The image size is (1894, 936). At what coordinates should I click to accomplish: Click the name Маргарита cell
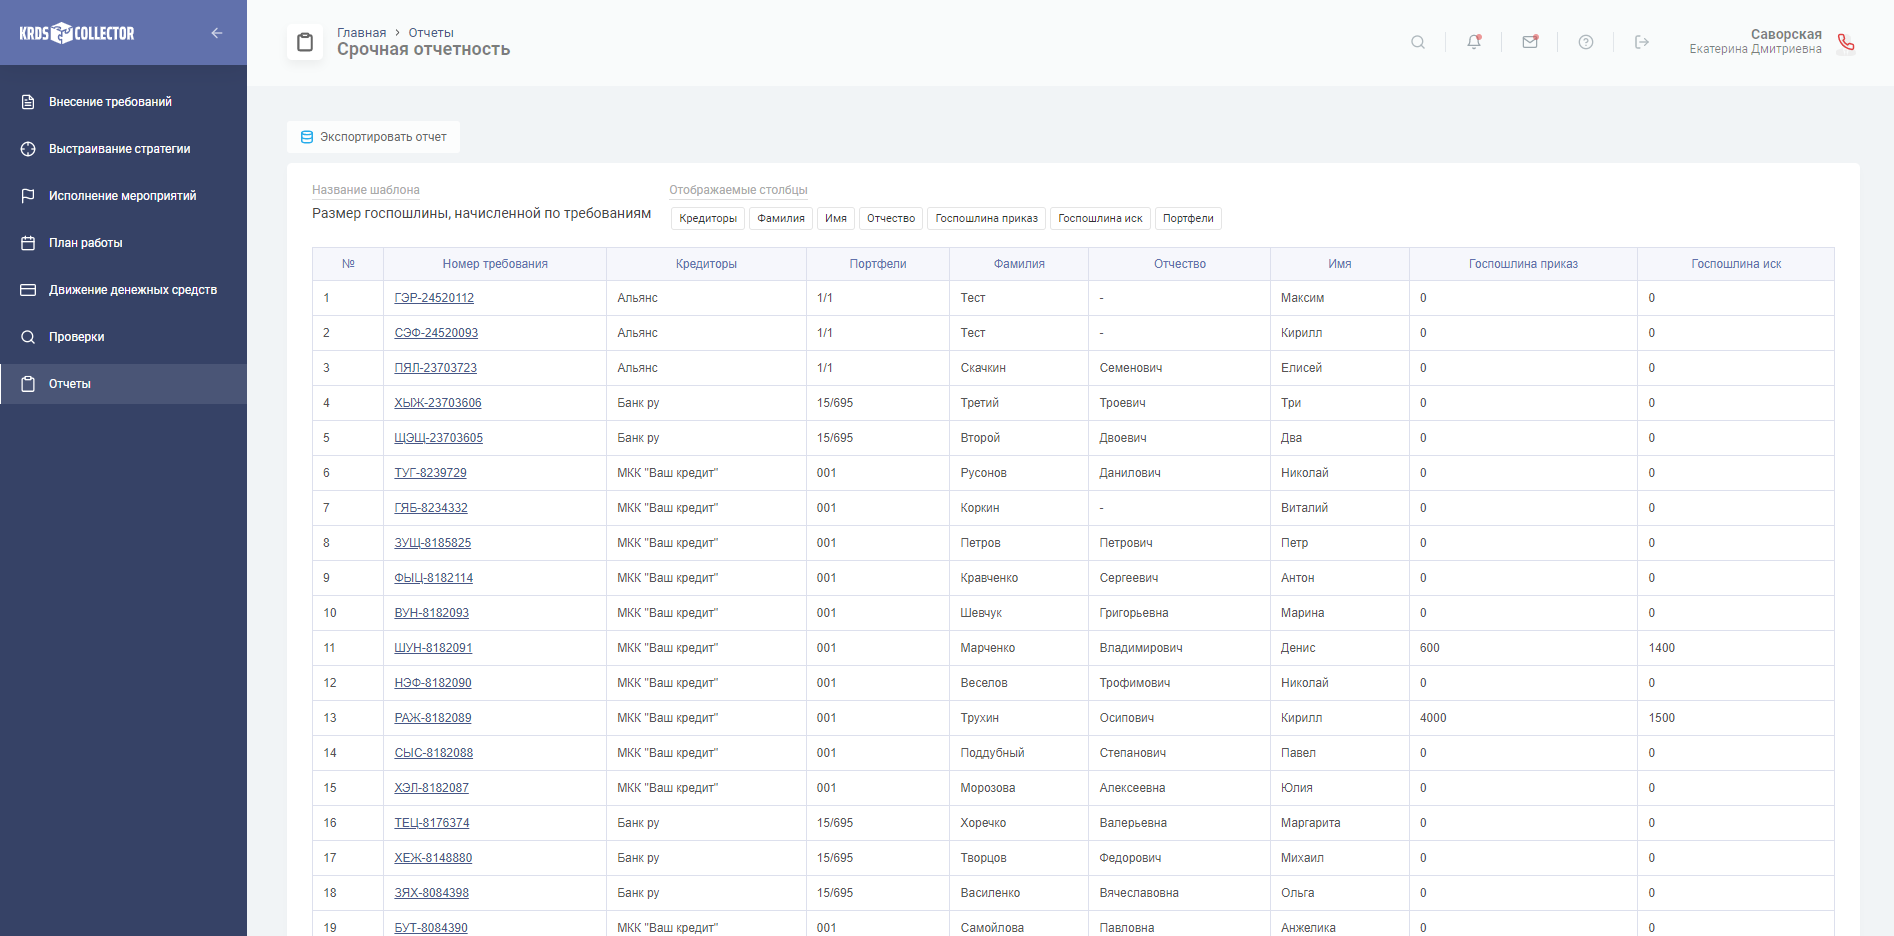[1339, 823]
